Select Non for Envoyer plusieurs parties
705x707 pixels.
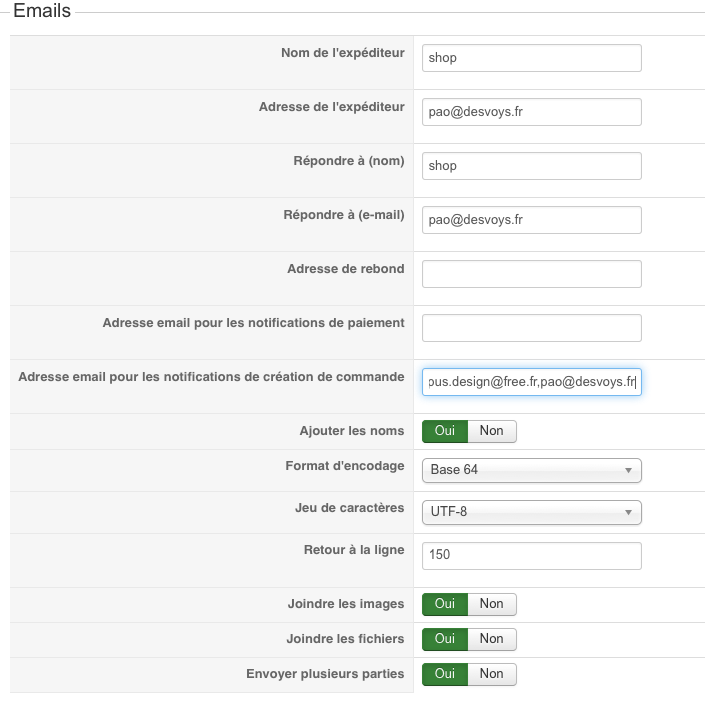coord(492,674)
